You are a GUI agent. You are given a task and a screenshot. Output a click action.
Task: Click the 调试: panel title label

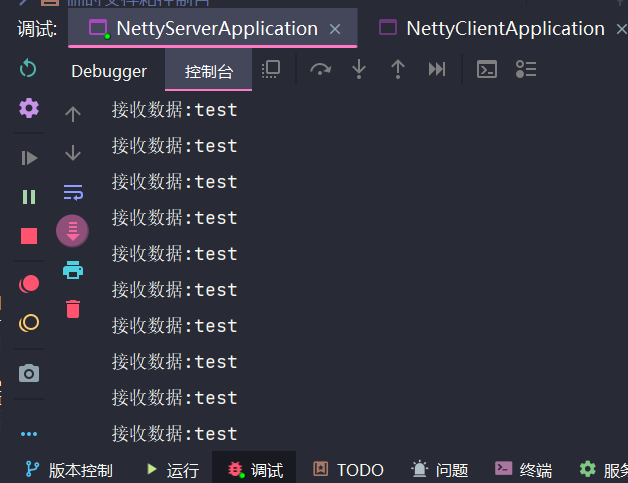[37, 29]
